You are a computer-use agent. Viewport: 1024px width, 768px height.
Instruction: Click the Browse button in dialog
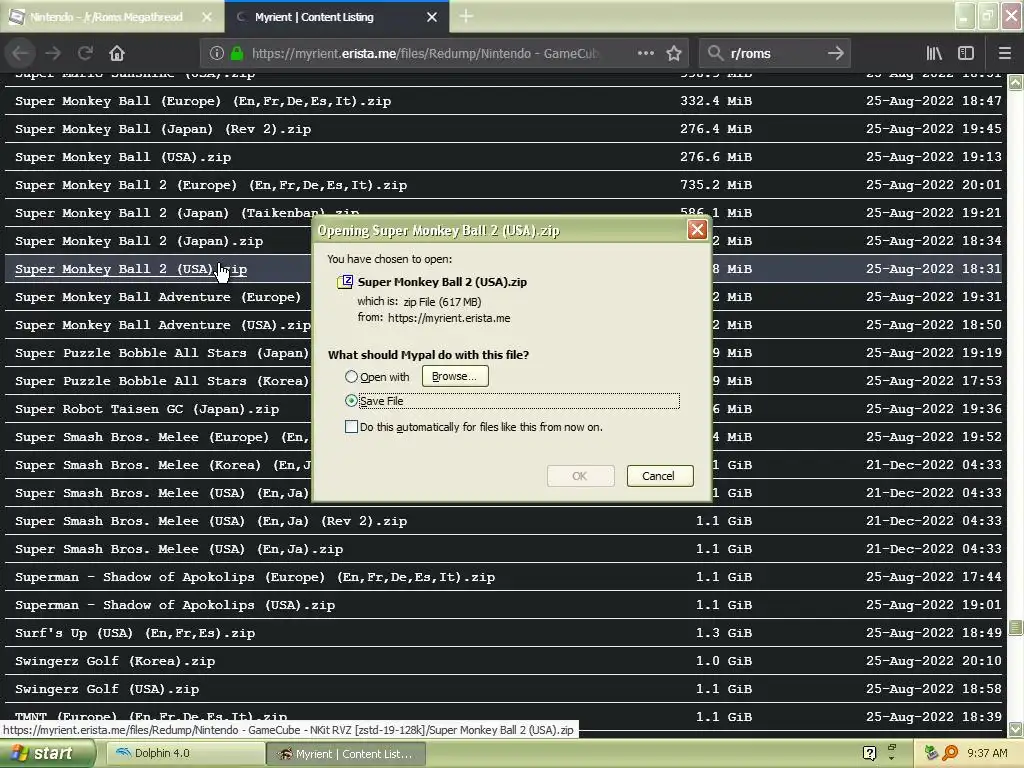(x=455, y=376)
